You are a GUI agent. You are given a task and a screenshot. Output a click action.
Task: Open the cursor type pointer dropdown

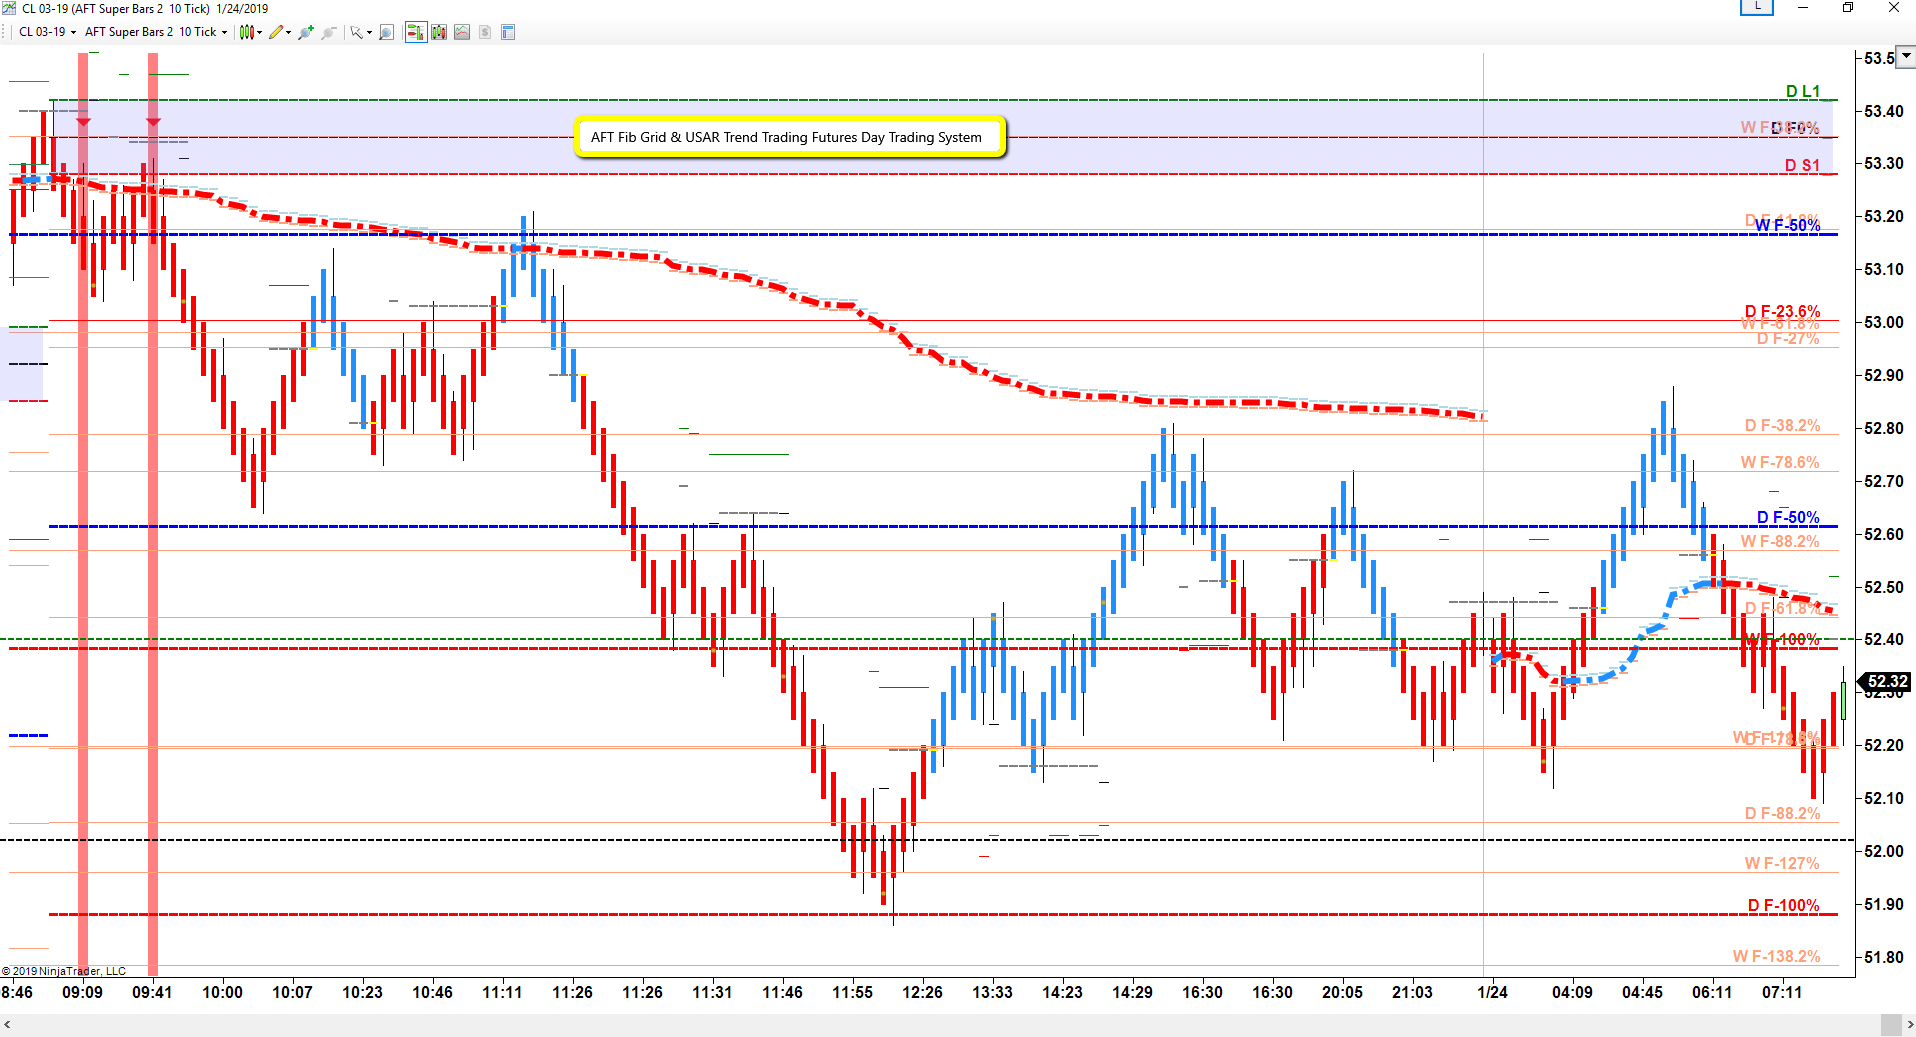[360, 32]
